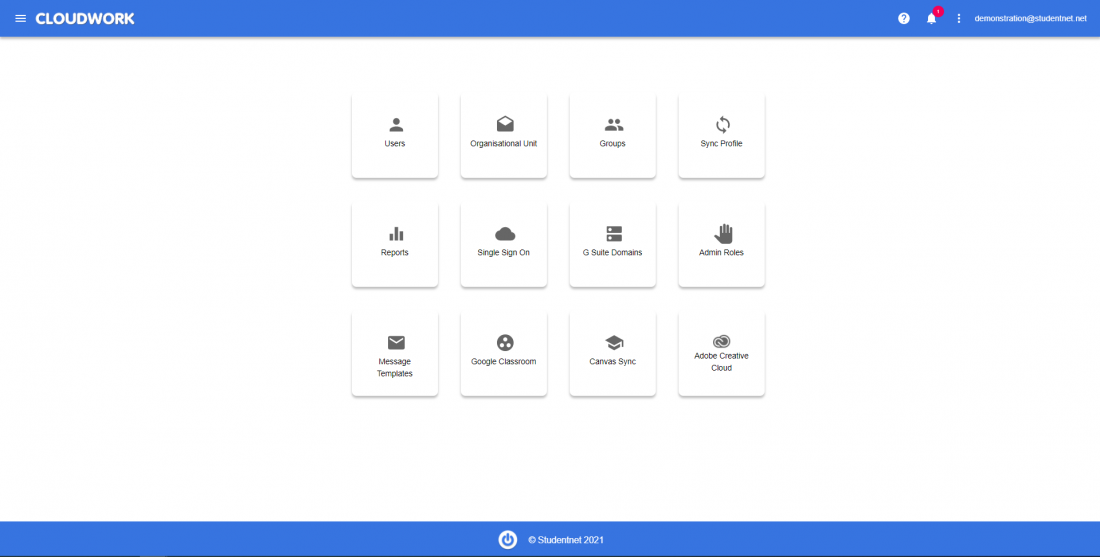The height and width of the screenshot is (557, 1100).
Task: Open the Google Classroom tile
Action: pos(504,354)
